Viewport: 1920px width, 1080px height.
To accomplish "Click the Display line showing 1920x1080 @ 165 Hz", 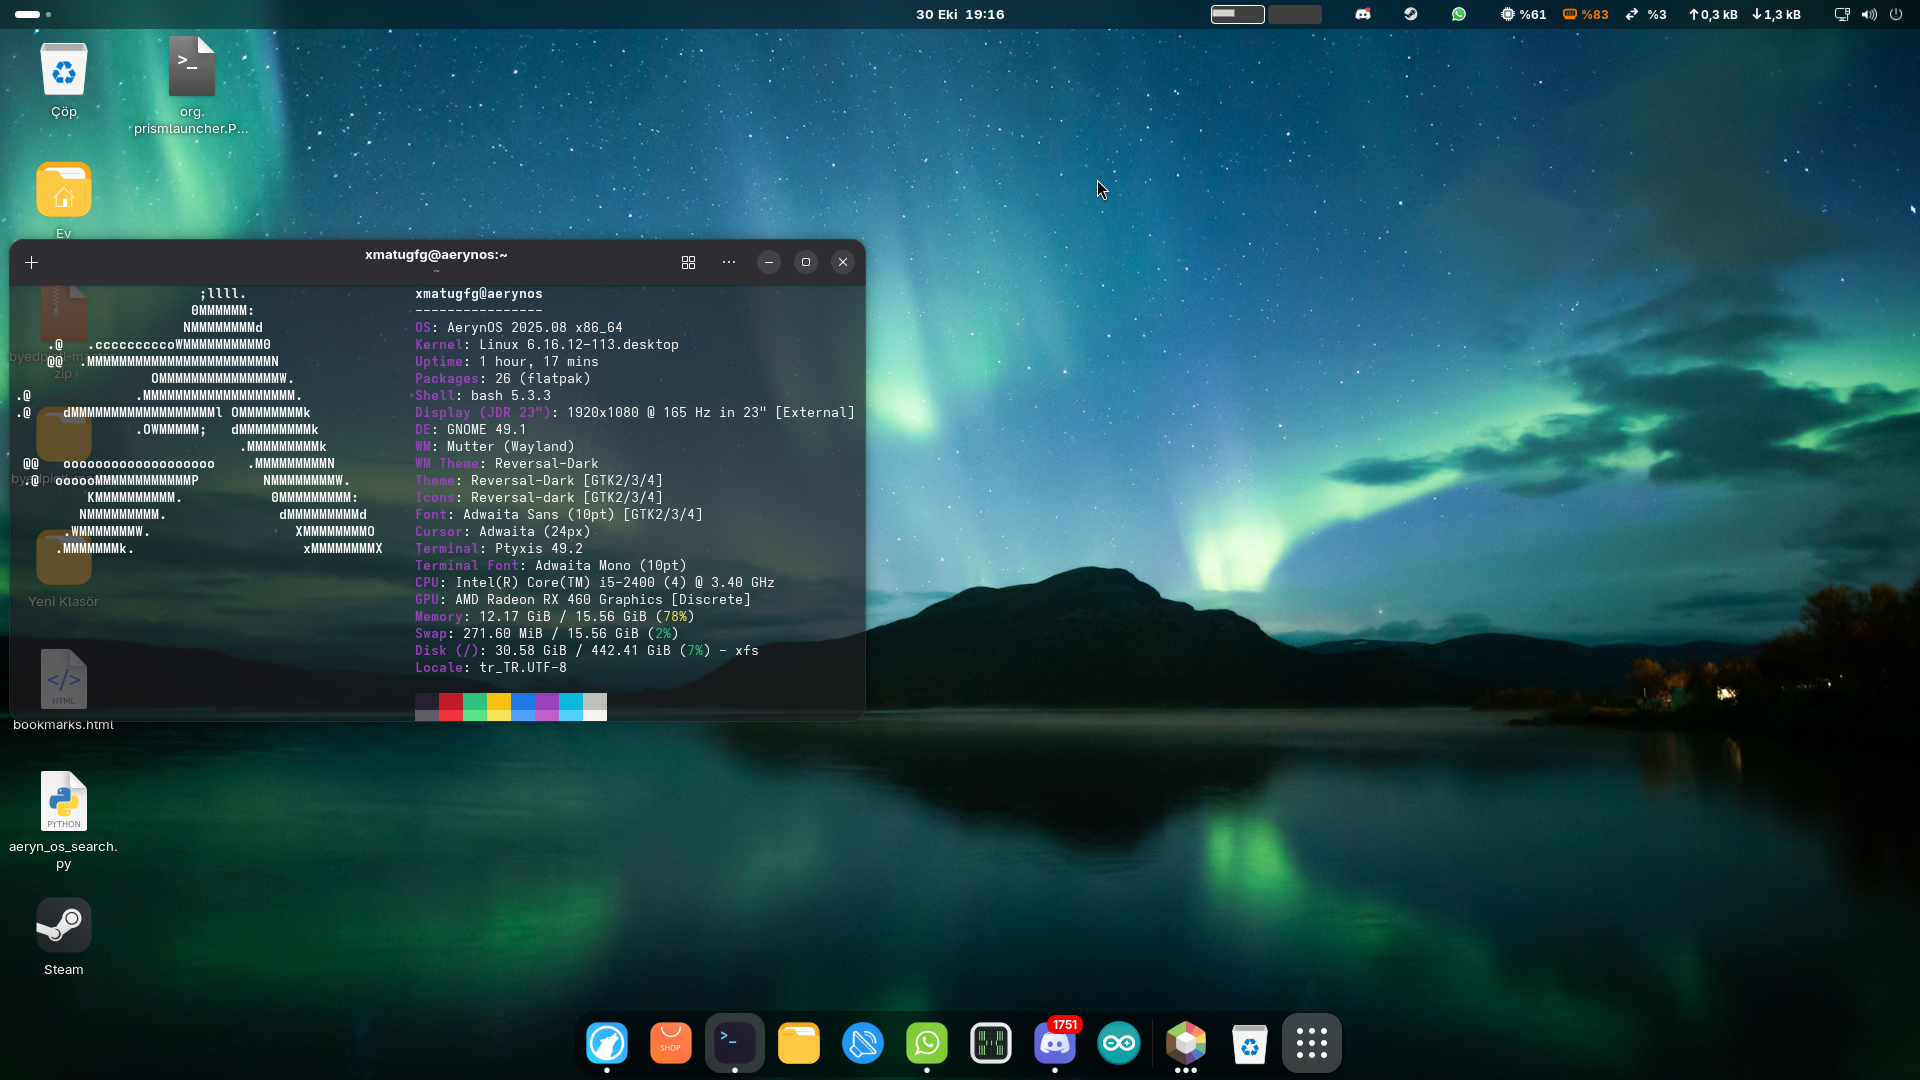I will click(x=635, y=413).
